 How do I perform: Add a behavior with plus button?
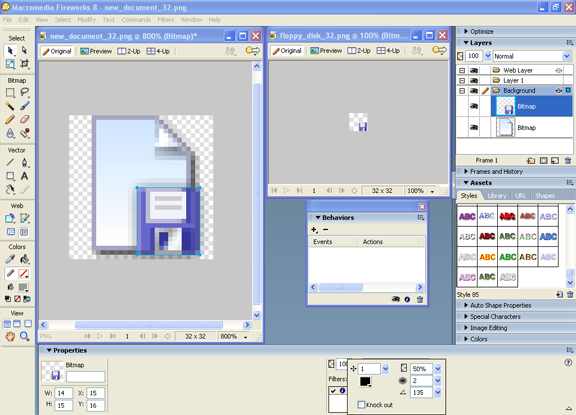pos(314,230)
